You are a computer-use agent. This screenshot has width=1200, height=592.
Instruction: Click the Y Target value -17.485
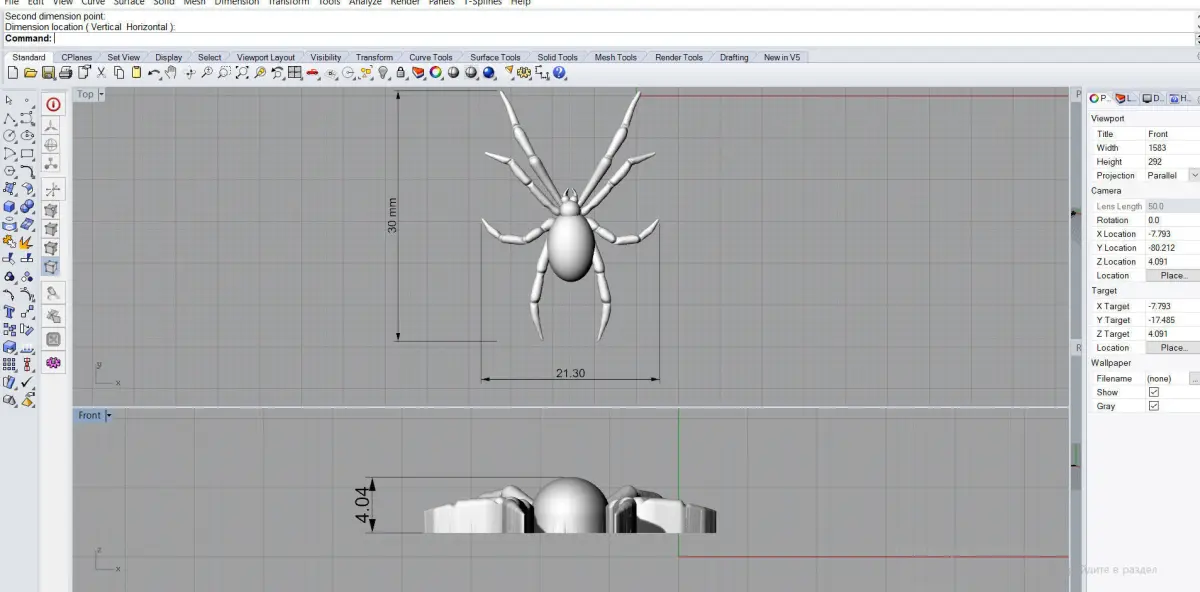(x=1172, y=320)
